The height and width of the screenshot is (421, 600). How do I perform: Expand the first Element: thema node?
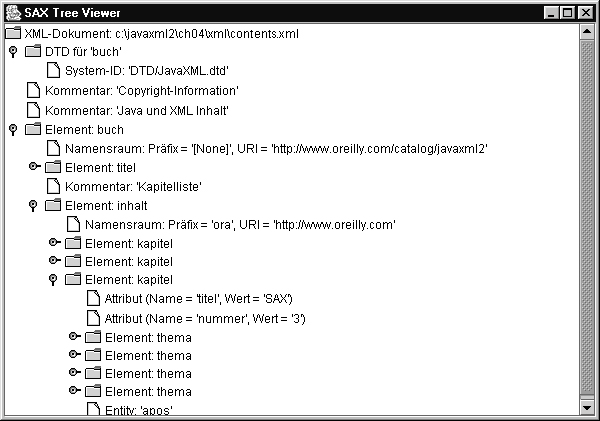click(x=75, y=336)
